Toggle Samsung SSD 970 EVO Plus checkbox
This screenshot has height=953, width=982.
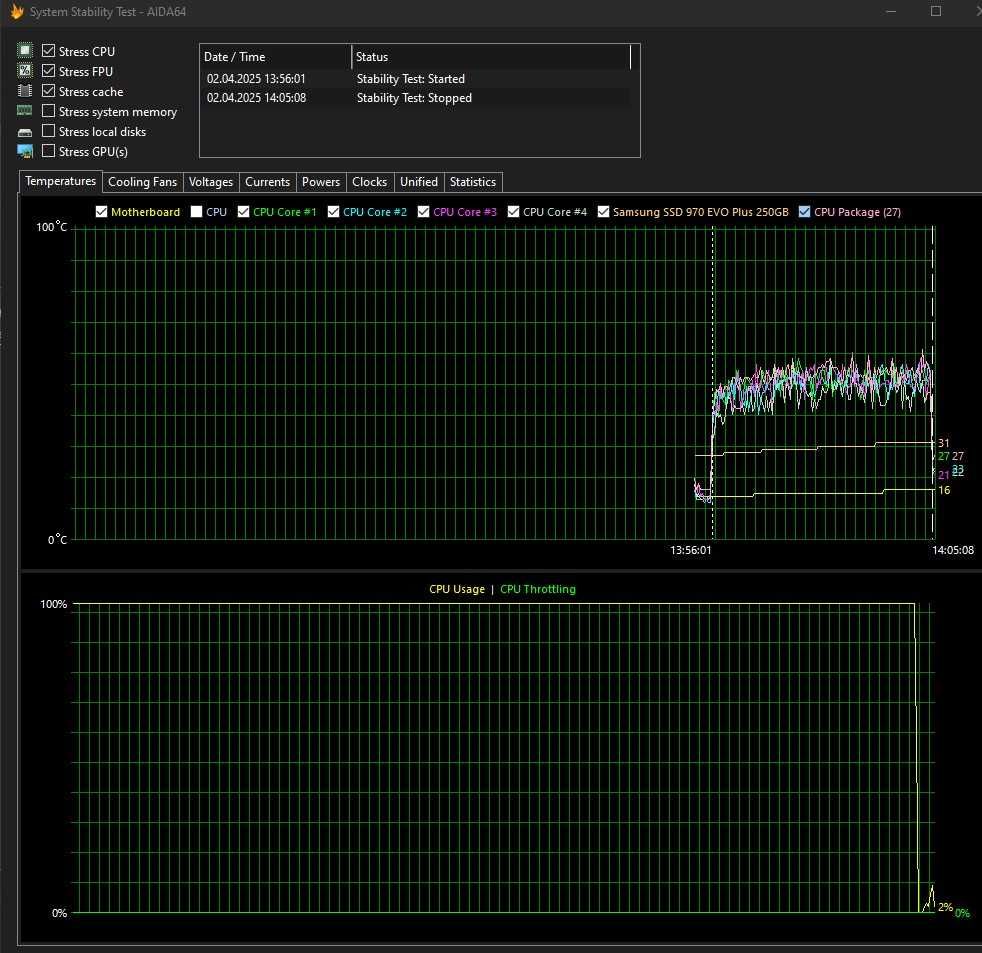click(x=603, y=212)
